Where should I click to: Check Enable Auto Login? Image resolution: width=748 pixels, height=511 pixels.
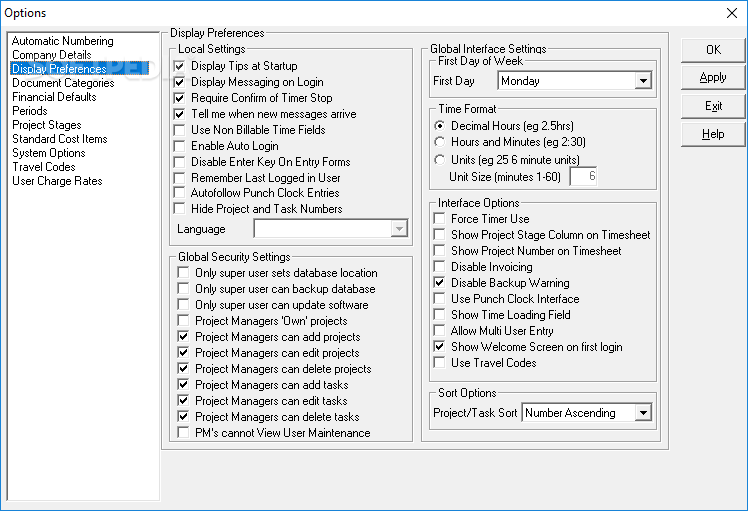pos(179,146)
